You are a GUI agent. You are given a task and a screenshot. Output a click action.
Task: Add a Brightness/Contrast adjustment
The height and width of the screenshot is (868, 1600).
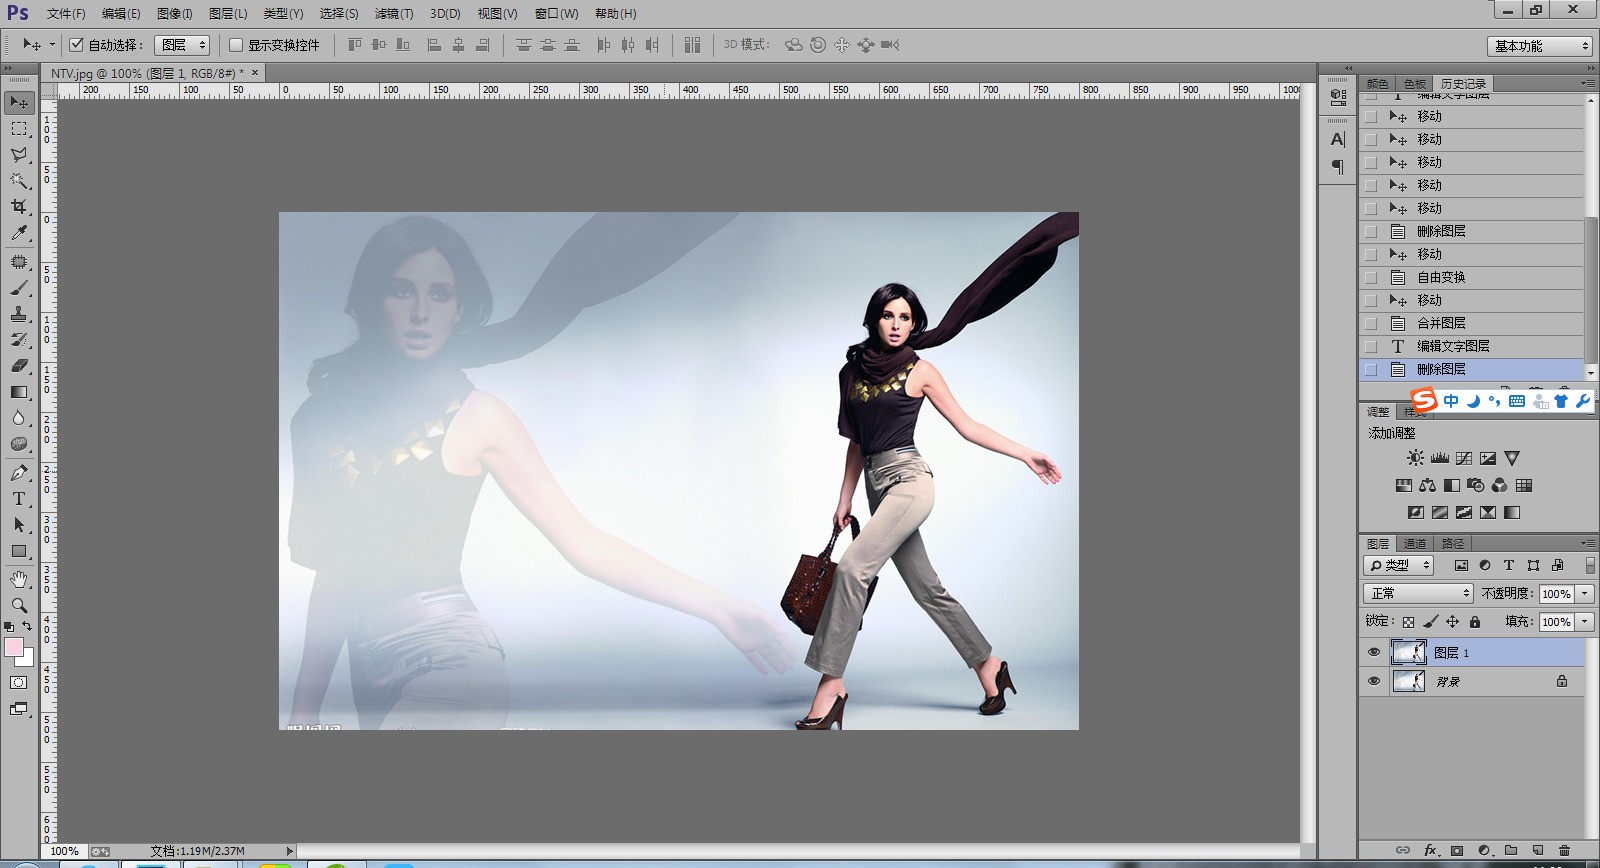pyautogui.click(x=1415, y=458)
